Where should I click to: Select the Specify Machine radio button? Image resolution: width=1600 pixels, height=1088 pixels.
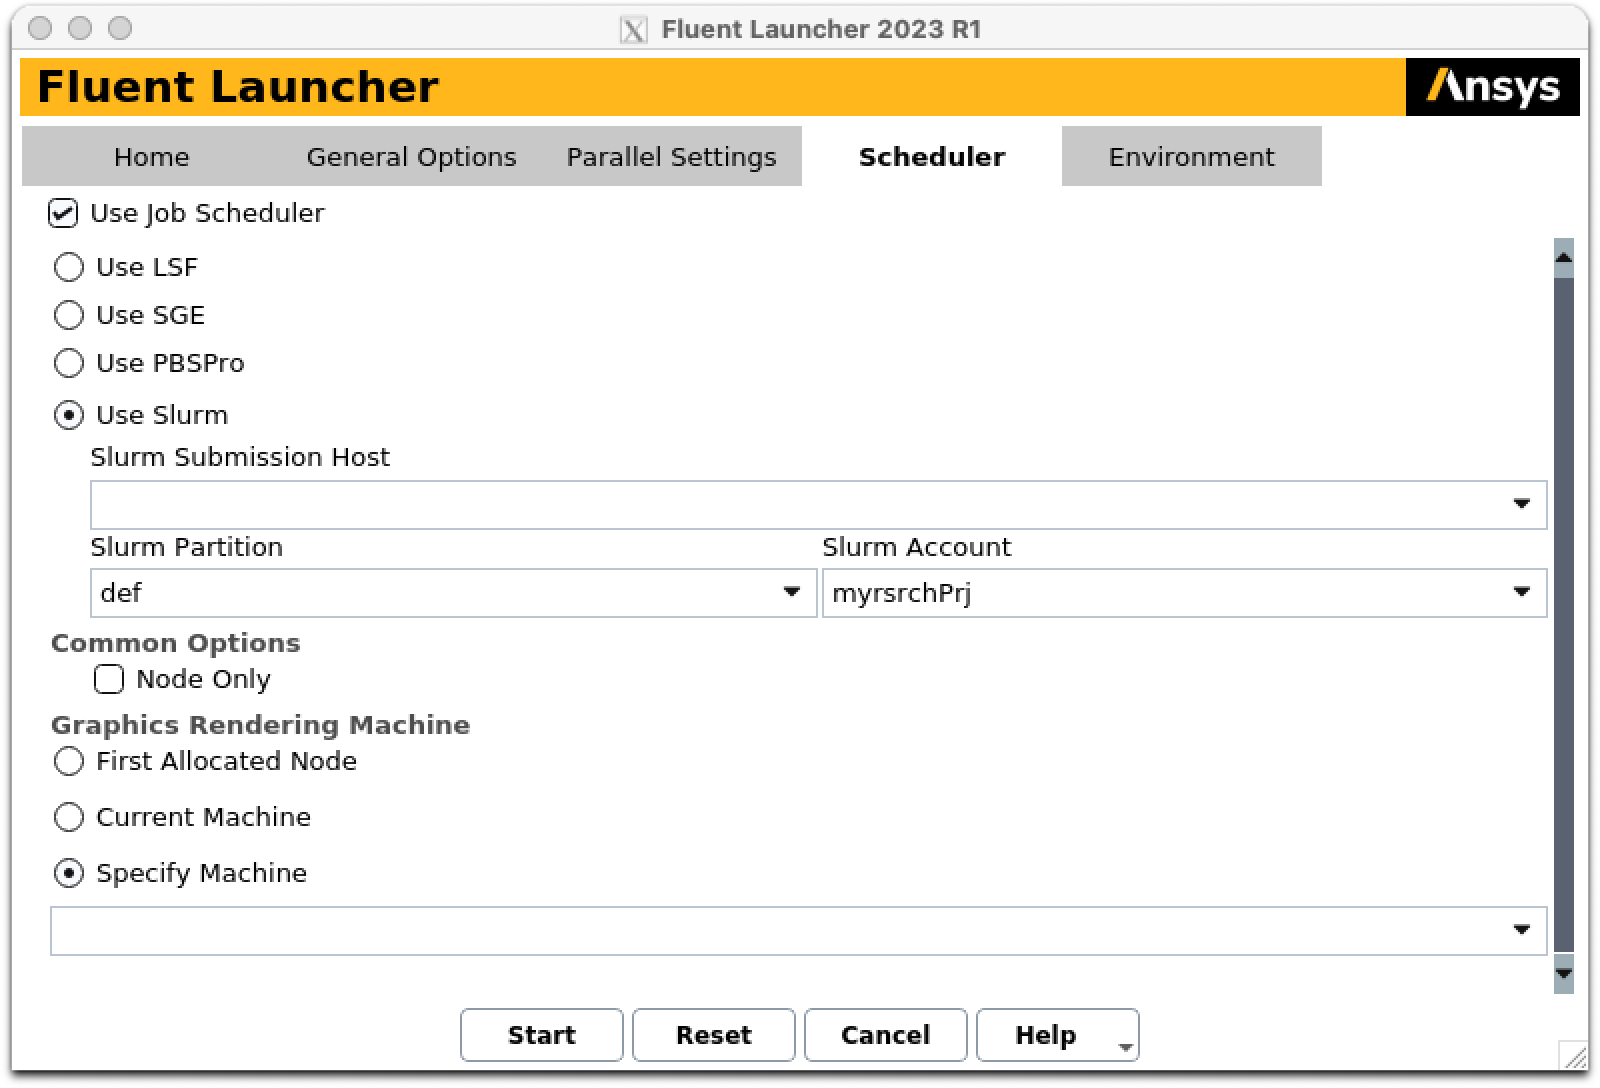click(x=68, y=873)
